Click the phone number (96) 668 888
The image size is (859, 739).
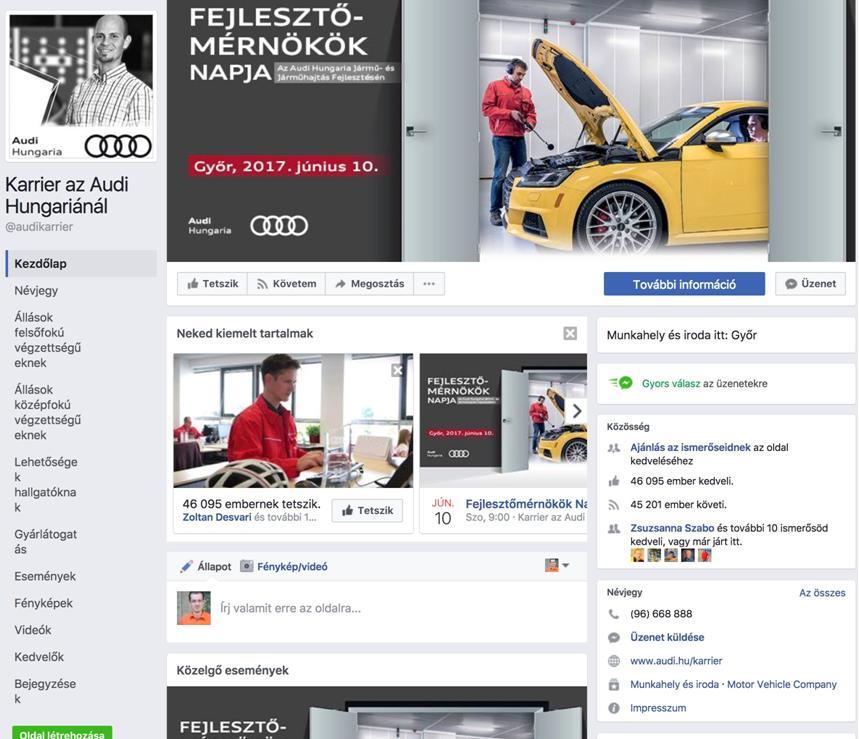click(661, 614)
